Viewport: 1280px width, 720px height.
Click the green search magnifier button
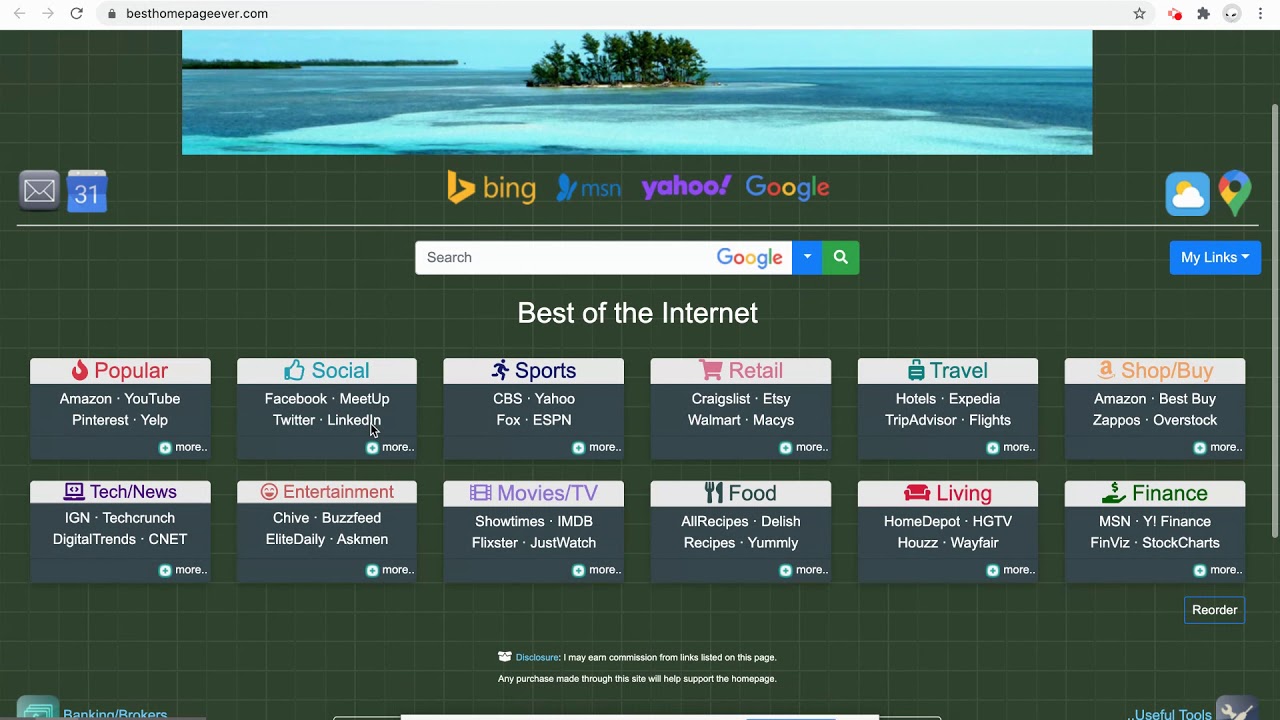(x=841, y=257)
